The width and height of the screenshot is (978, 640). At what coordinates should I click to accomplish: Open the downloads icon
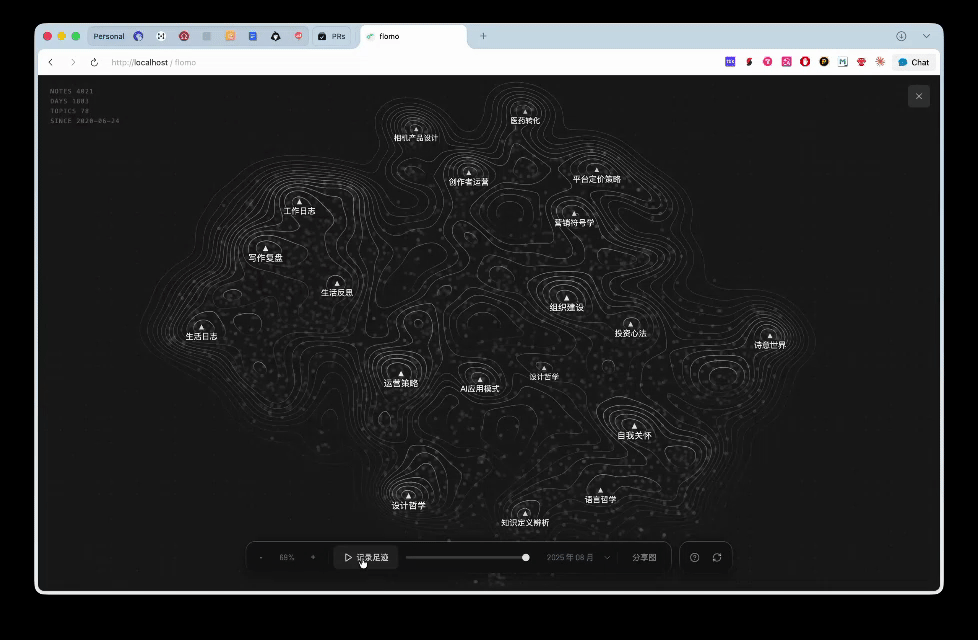901,36
